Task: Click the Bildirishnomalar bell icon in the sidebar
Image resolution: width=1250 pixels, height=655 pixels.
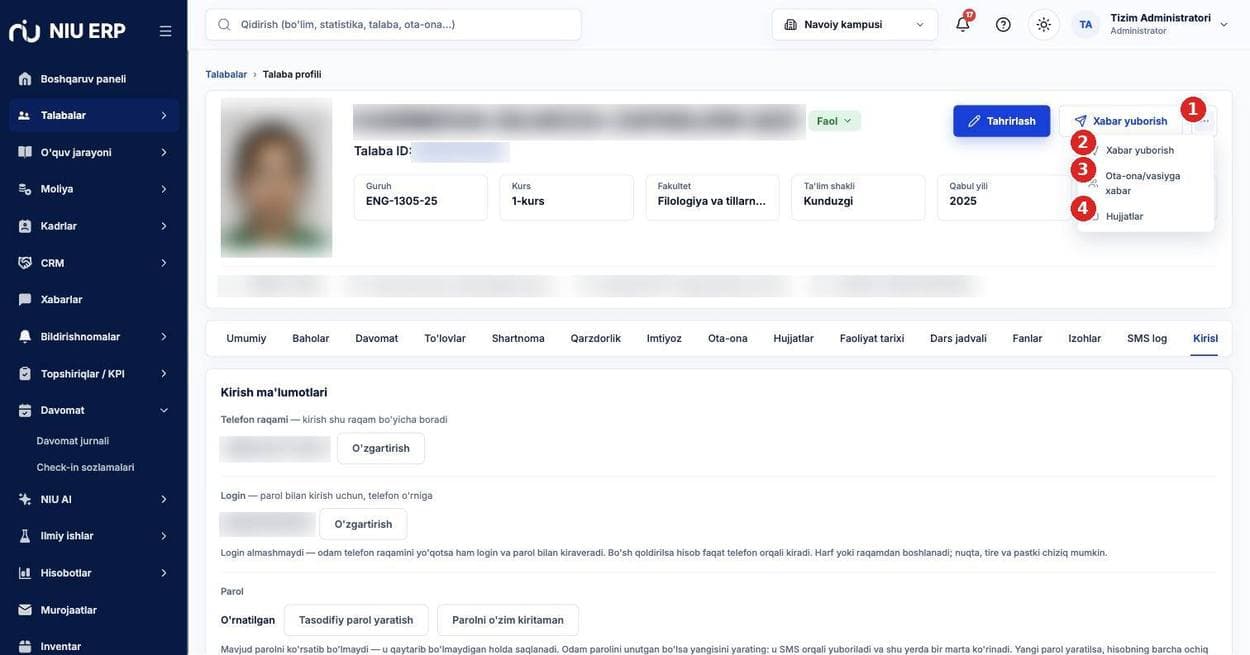Action: [25, 337]
